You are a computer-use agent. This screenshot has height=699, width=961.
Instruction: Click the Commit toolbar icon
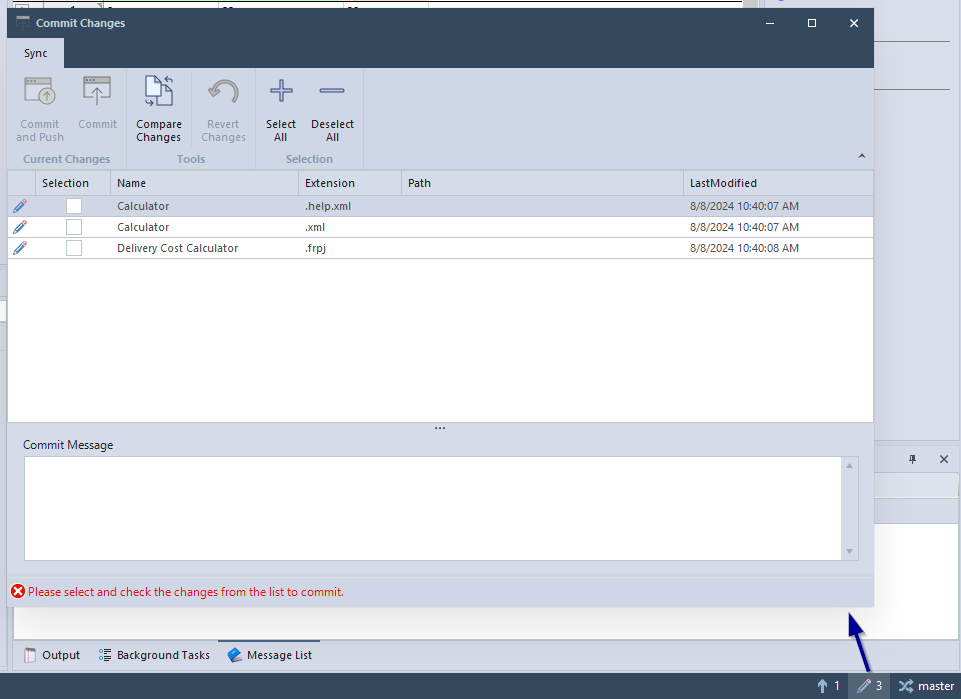(x=97, y=91)
